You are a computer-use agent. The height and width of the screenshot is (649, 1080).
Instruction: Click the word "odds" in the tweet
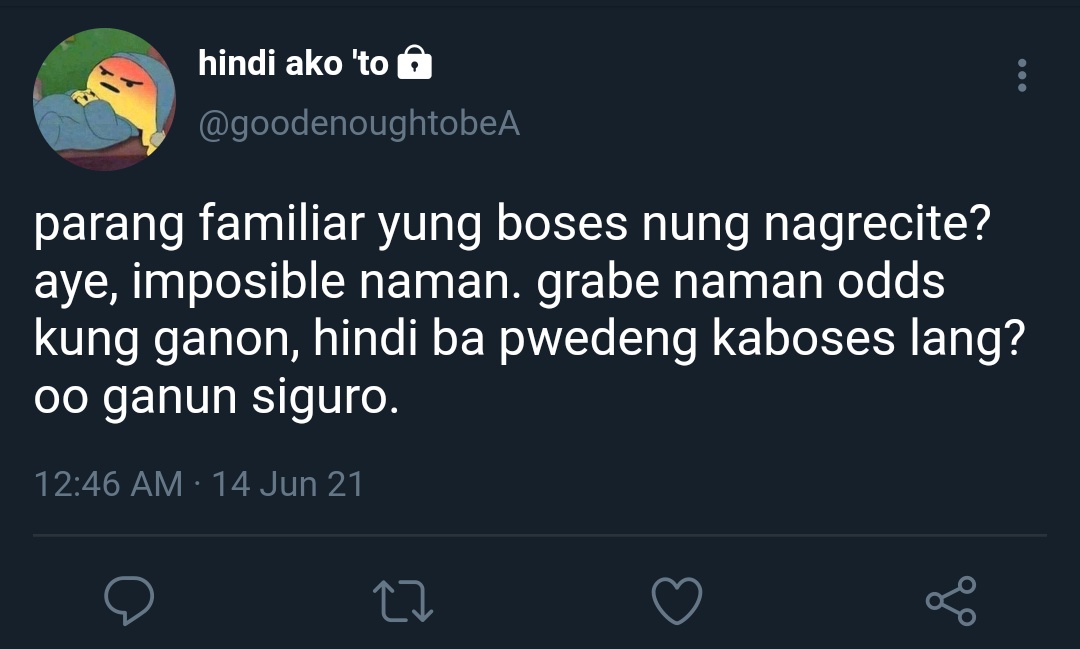click(x=891, y=281)
